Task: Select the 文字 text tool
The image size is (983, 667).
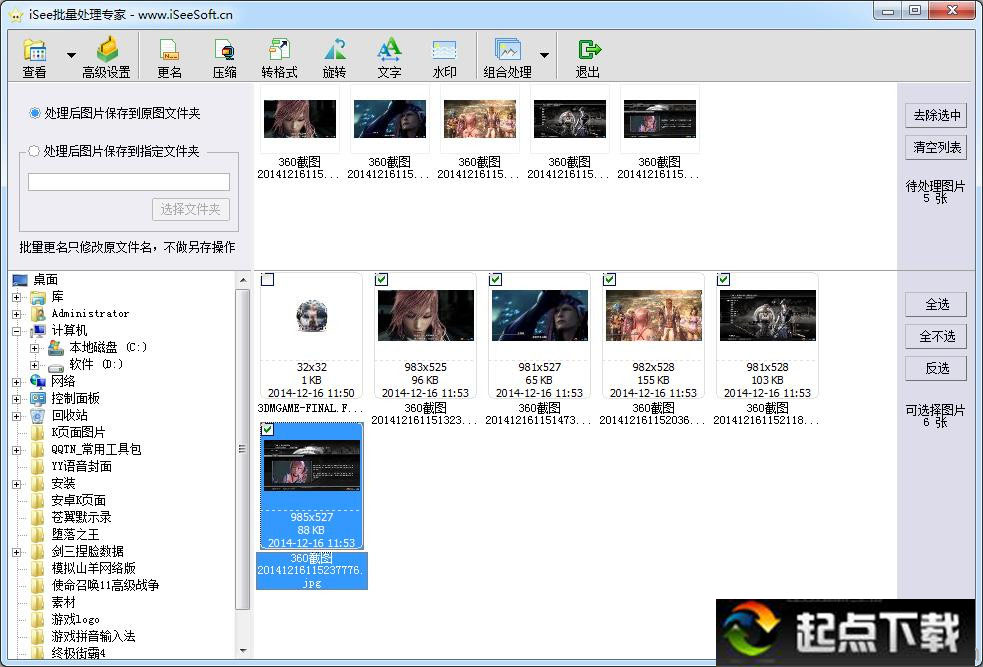Action: point(389,58)
